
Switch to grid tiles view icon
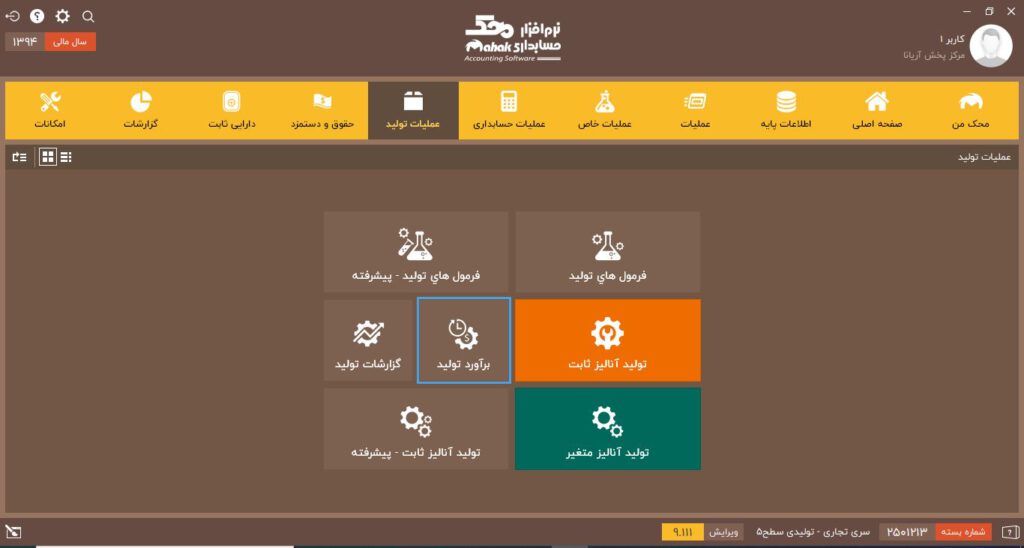click(x=48, y=157)
